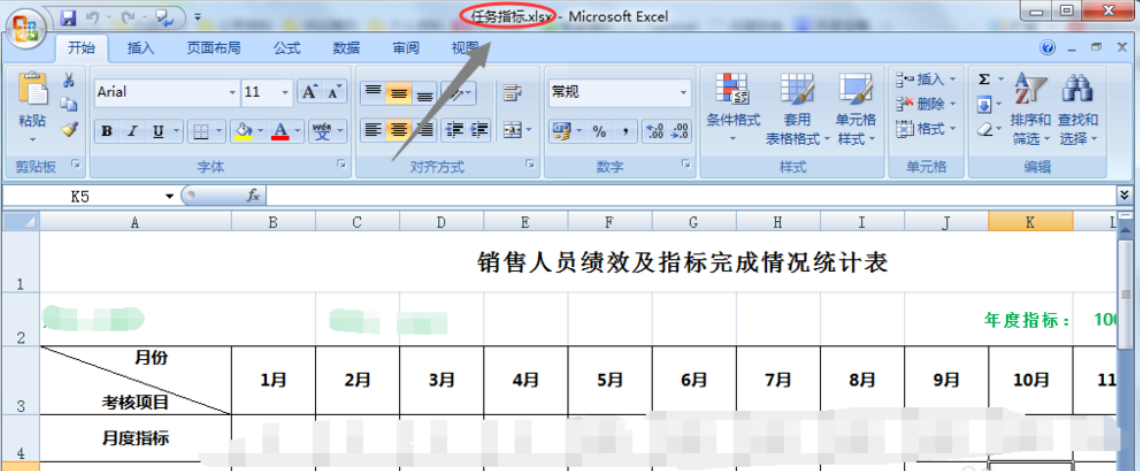Open the font size 11 dropdown
The image size is (1140, 471).
[286, 92]
